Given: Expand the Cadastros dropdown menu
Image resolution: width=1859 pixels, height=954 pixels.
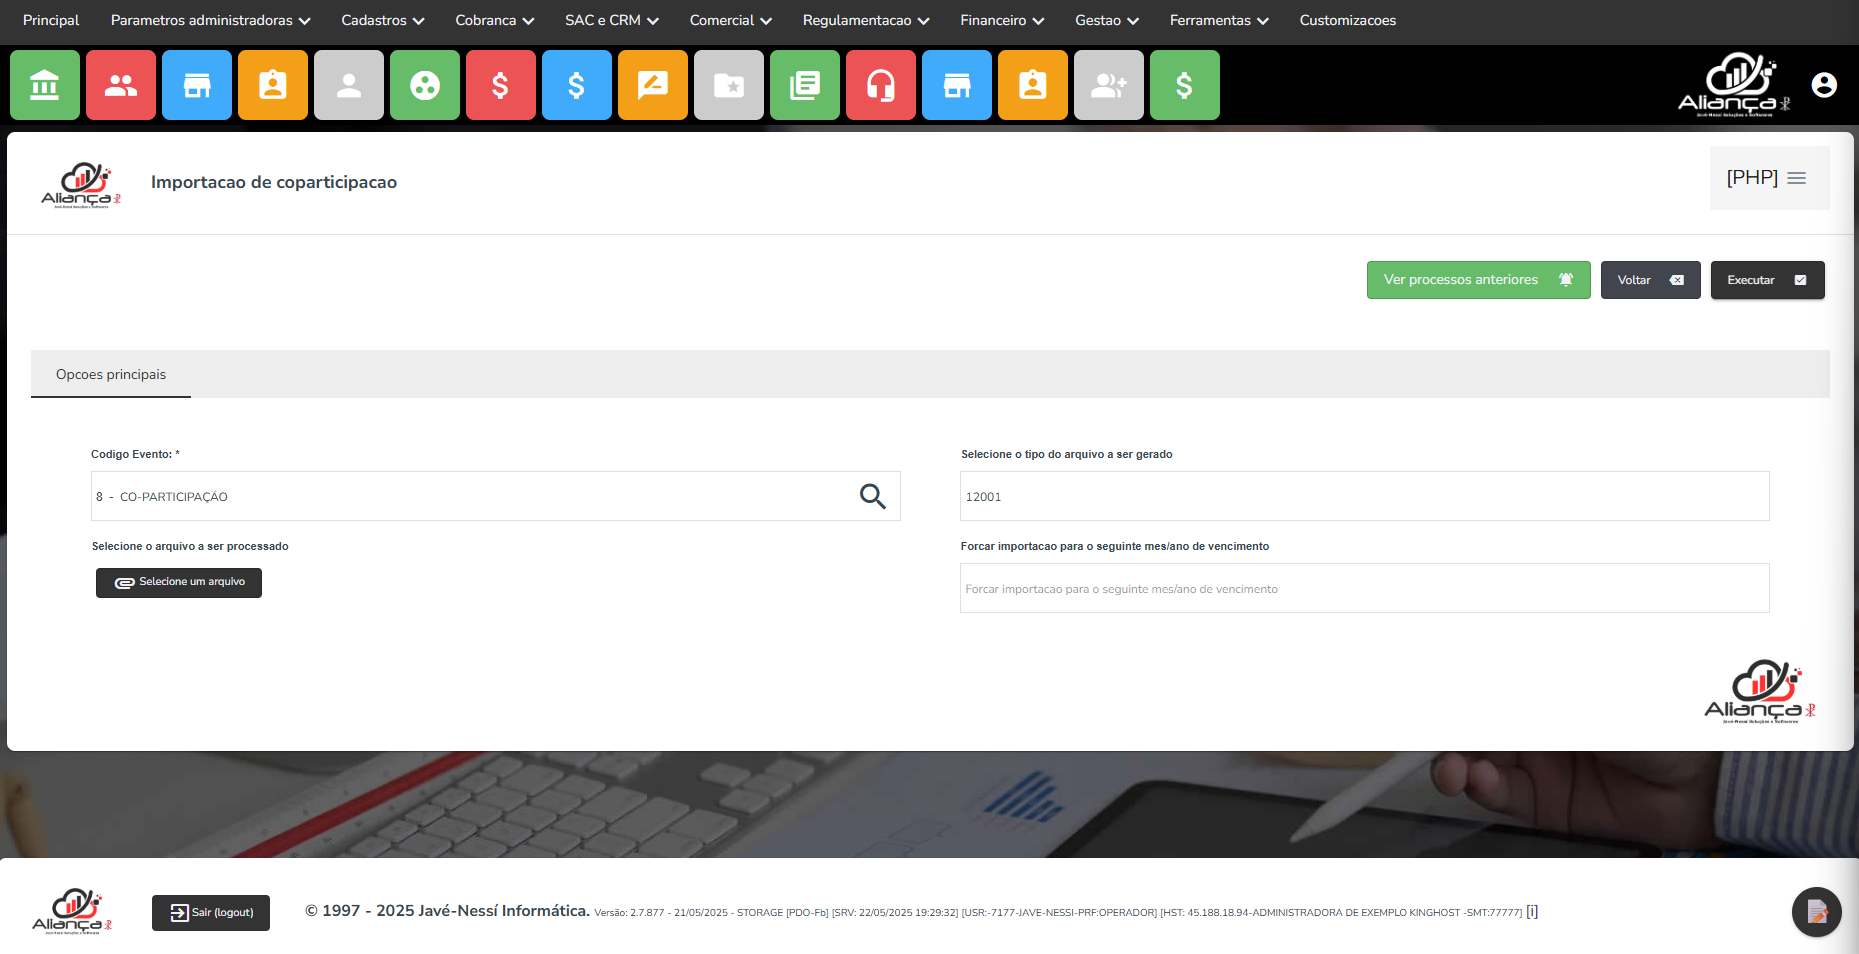Looking at the screenshot, I should click(x=382, y=20).
